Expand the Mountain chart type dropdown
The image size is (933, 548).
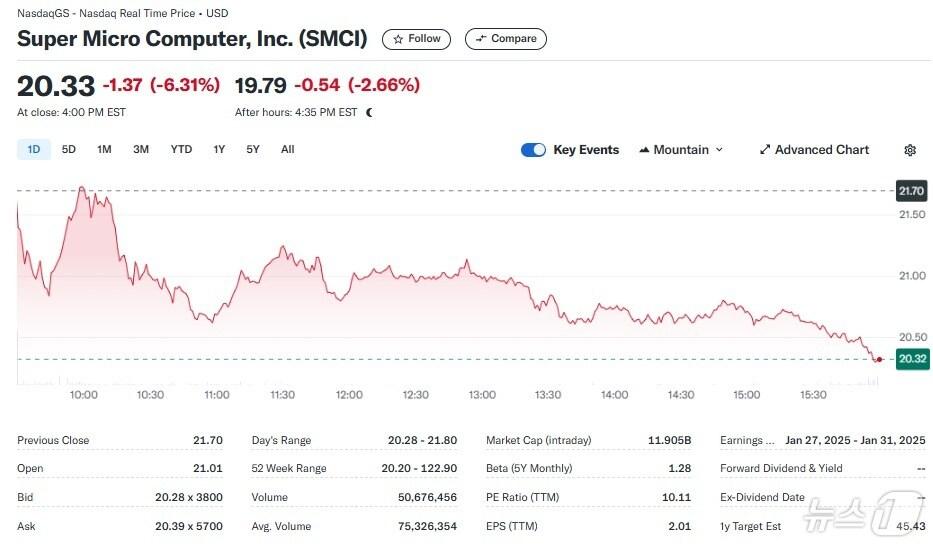pos(680,150)
